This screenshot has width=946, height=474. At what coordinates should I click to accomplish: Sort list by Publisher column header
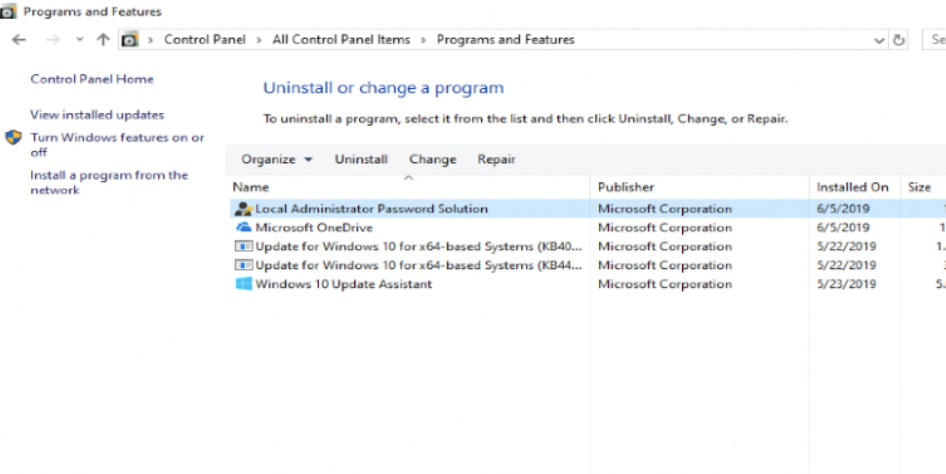click(x=626, y=187)
